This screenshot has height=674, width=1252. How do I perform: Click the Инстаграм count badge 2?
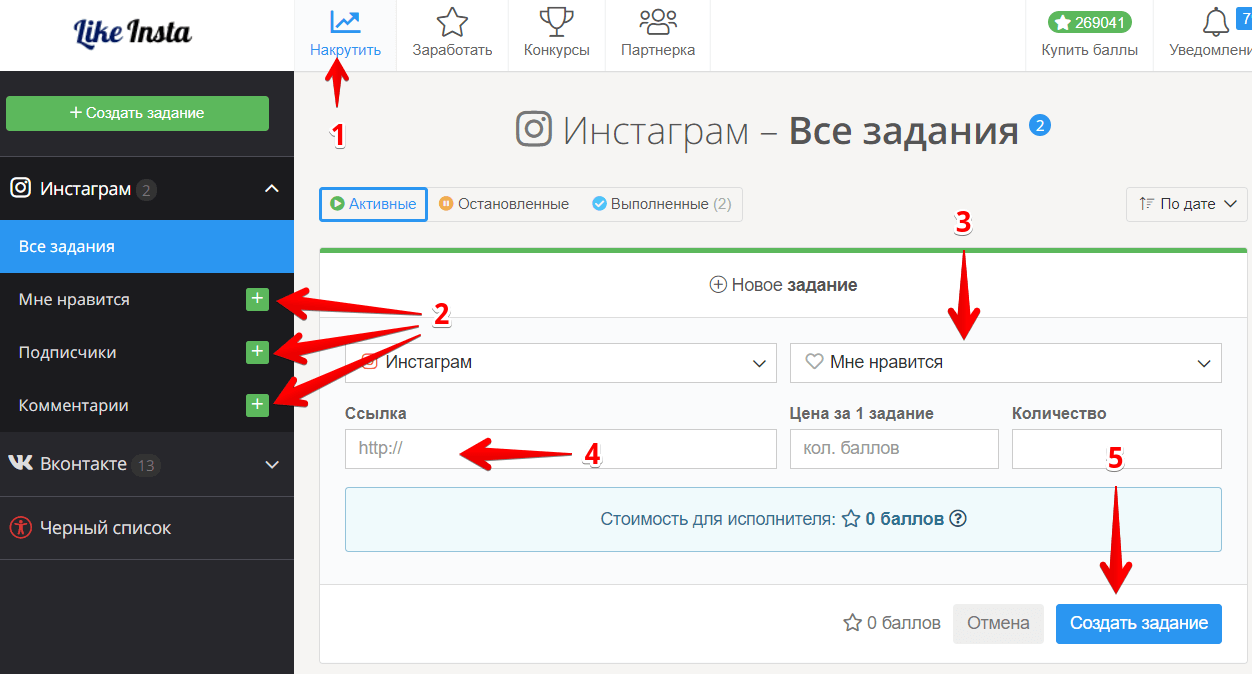(147, 190)
